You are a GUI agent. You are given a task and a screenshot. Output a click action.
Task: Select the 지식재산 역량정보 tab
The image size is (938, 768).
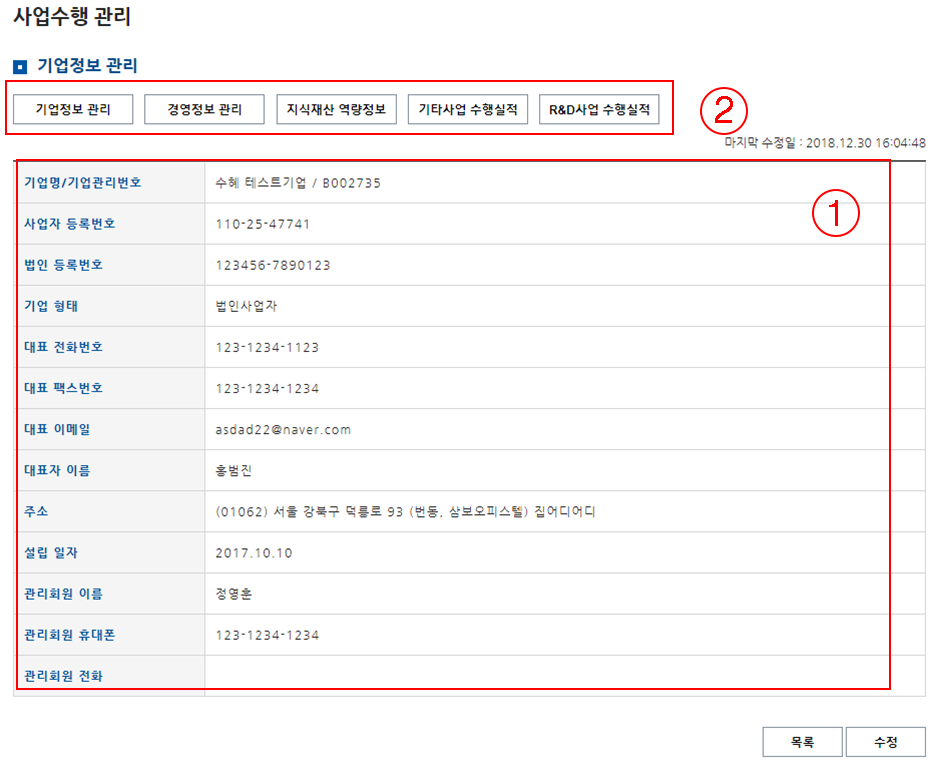336,110
